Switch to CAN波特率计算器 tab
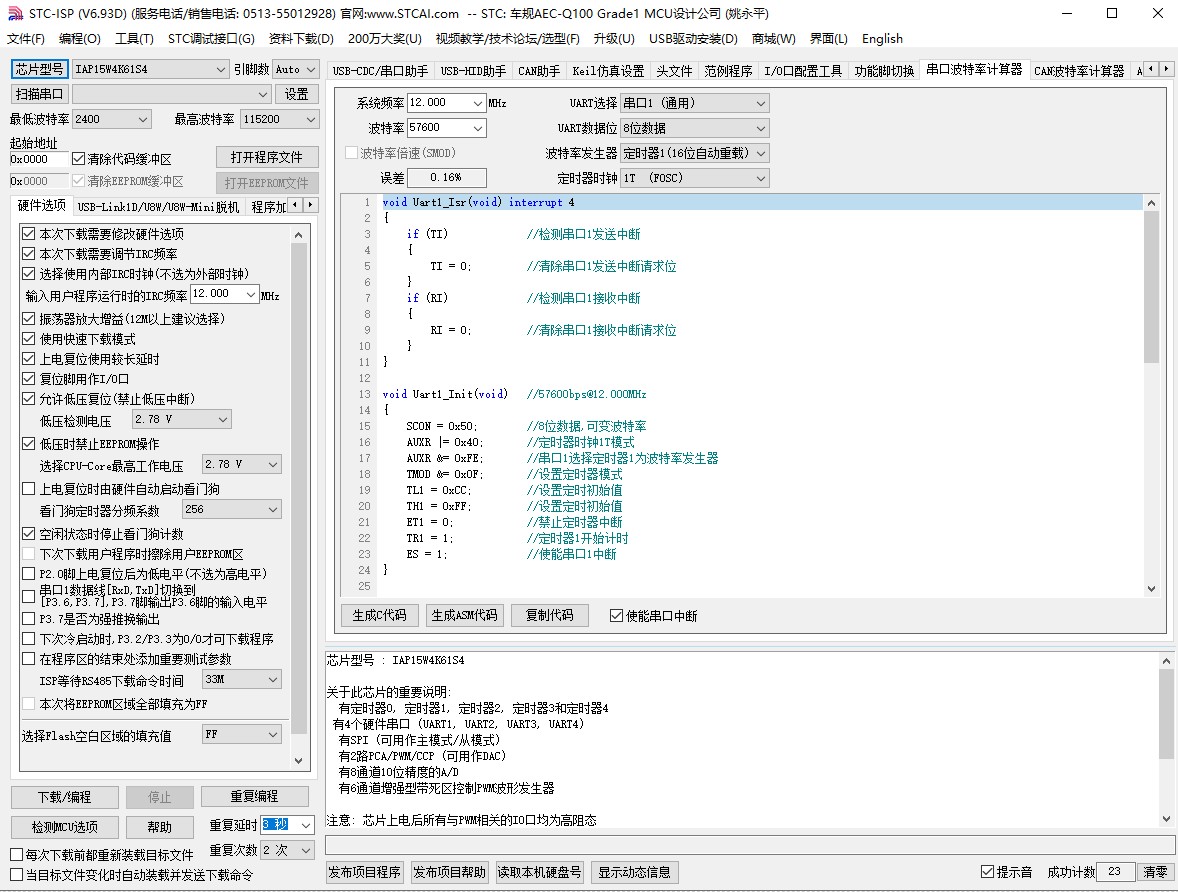The image size is (1178, 892). click(1079, 71)
